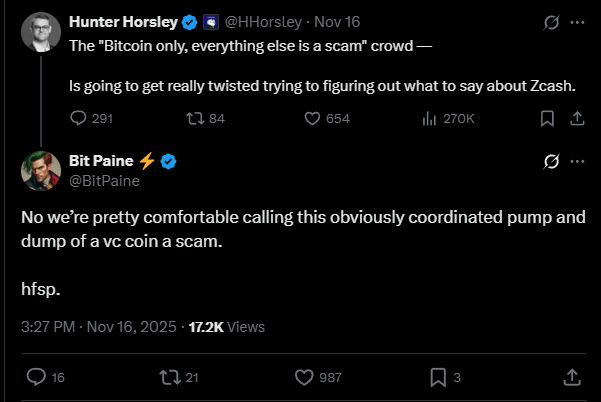The image size is (601, 402).
Task: Open Grok icon on Hunter Horsley's tweet
Action: (548, 22)
